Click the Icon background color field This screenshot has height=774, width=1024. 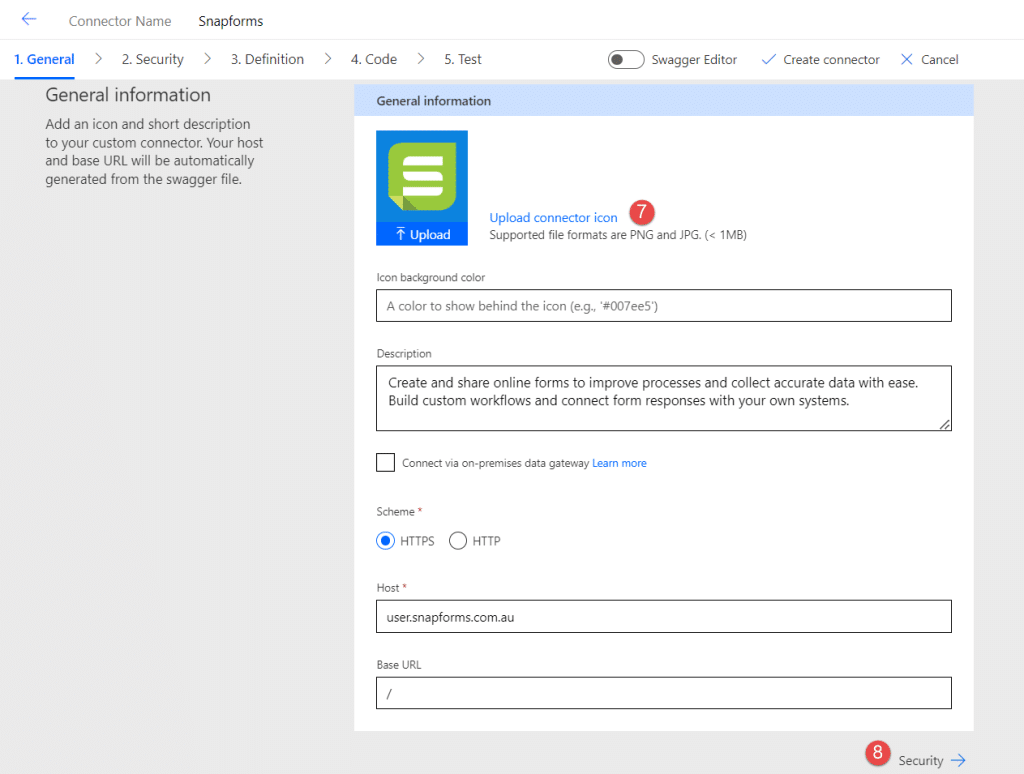(664, 305)
